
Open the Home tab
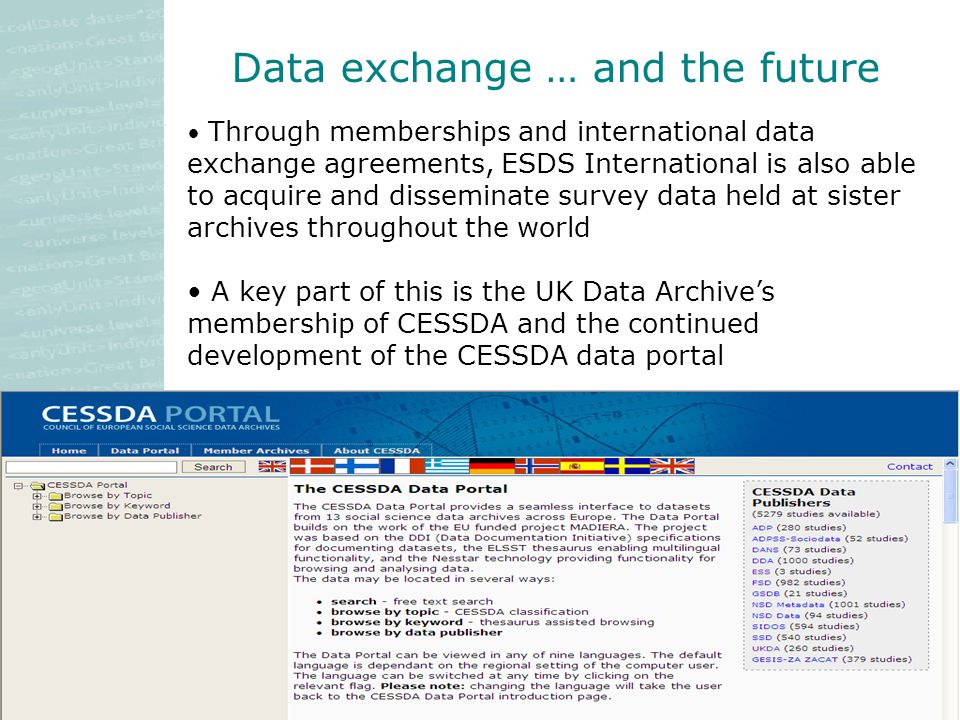69,451
